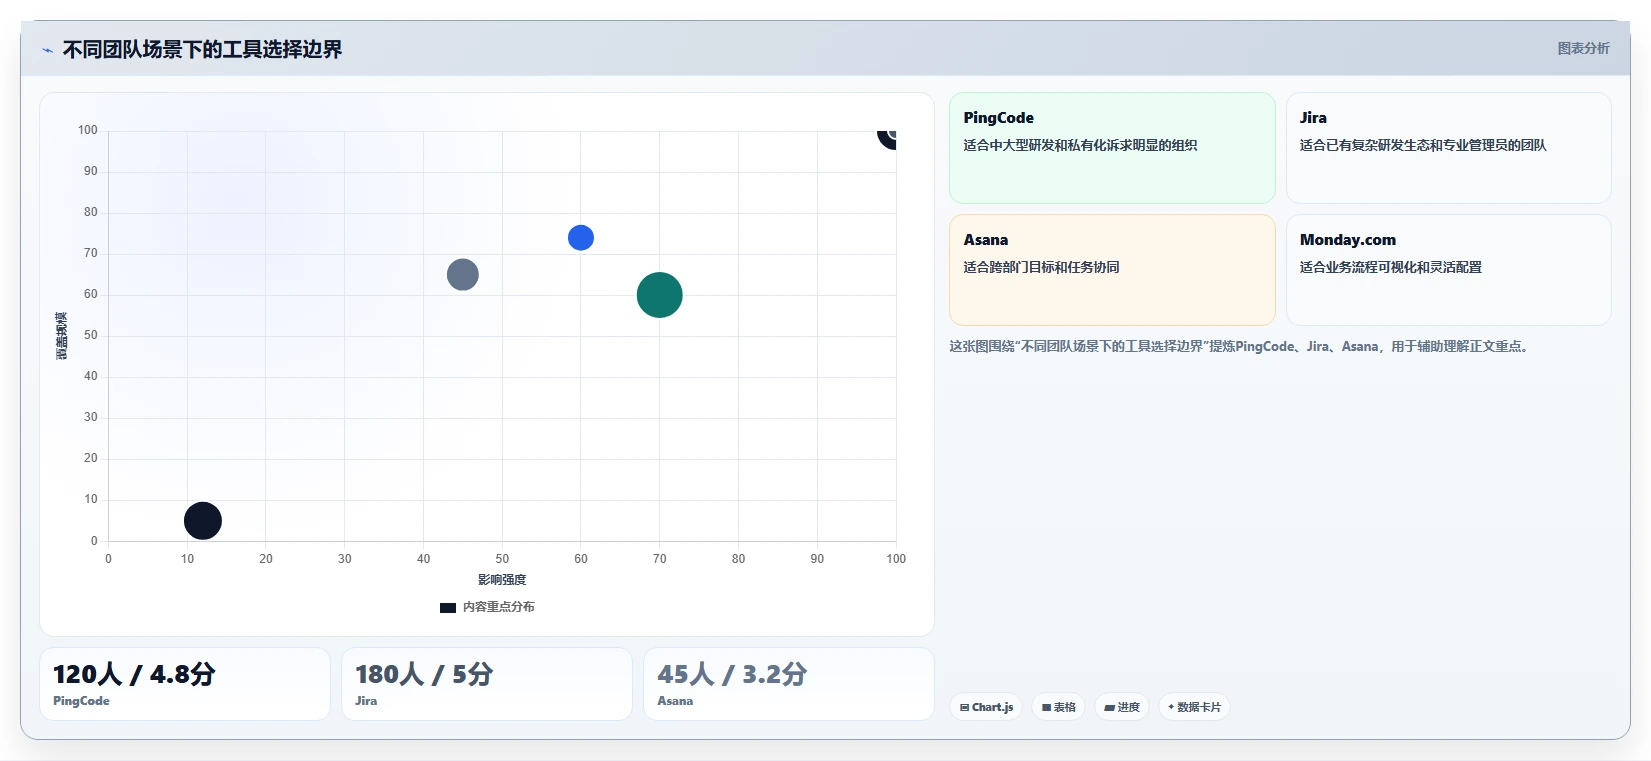Viewport: 1651px width, 761px height.
Task: Click the 180人 / 5分 Jira stat card
Action: [x=487, y=684]
